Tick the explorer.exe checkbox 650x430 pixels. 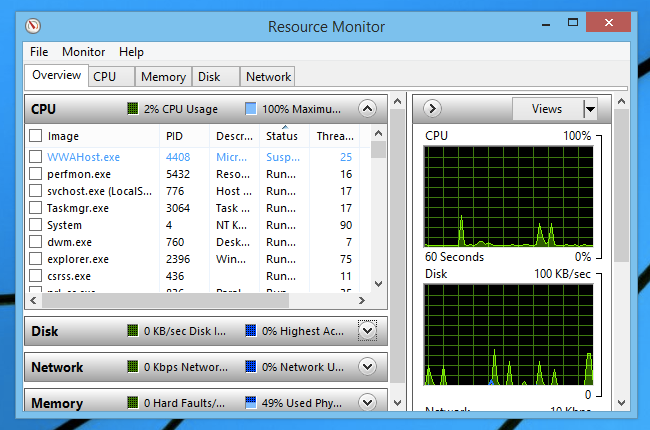click(x=36, y=259)
